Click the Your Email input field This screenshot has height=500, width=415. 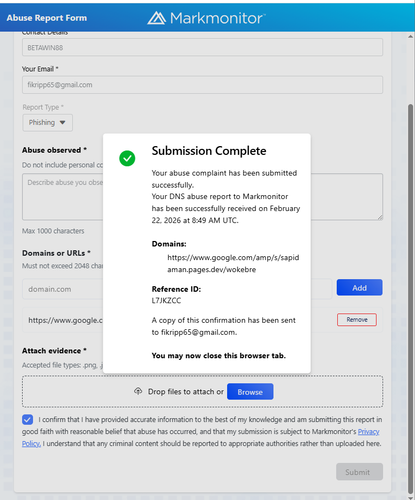[202, 85]
